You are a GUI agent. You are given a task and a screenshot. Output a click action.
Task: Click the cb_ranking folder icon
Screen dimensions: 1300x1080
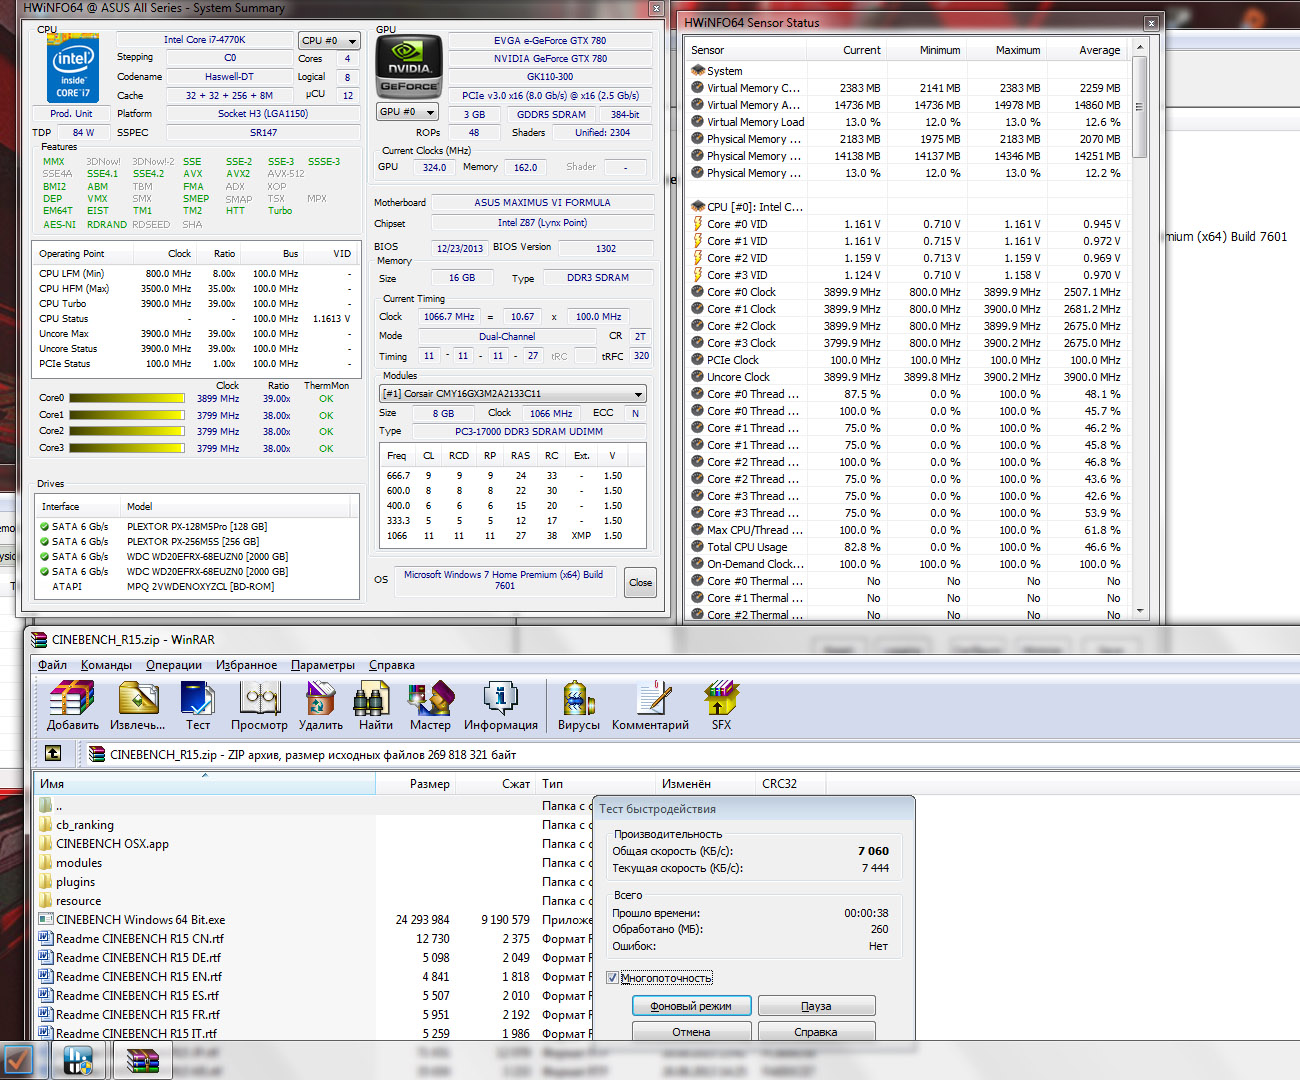click(46, 825)
